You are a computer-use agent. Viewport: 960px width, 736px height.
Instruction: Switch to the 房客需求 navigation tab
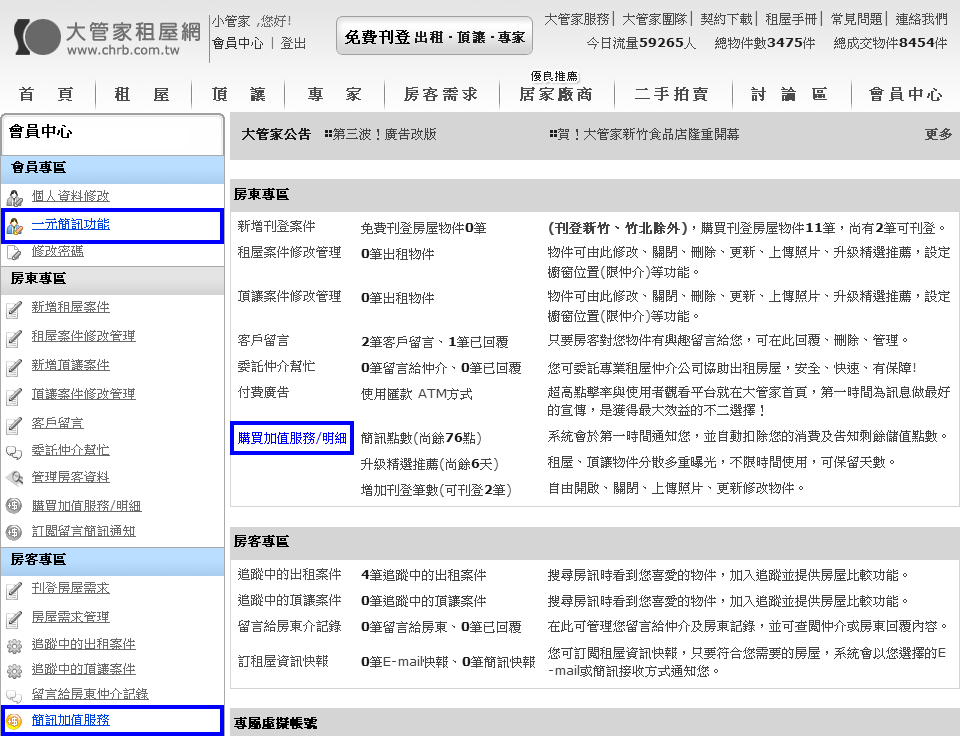click(x=441, y=94)
